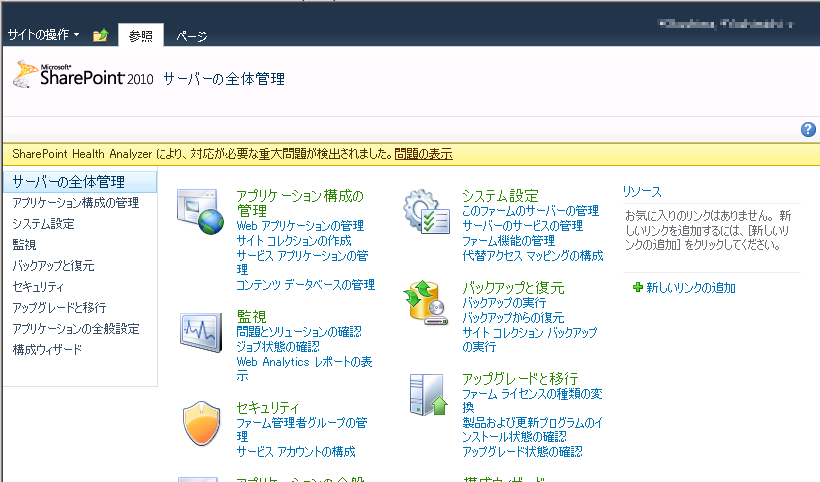Open サーバーのサービスの管理 link

coord(522,225)
